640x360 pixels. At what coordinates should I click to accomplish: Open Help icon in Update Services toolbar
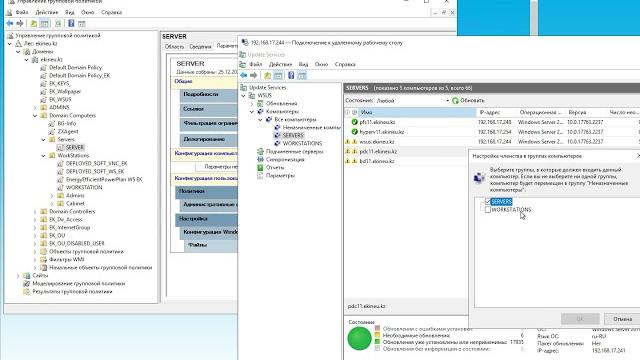(291, 76)
